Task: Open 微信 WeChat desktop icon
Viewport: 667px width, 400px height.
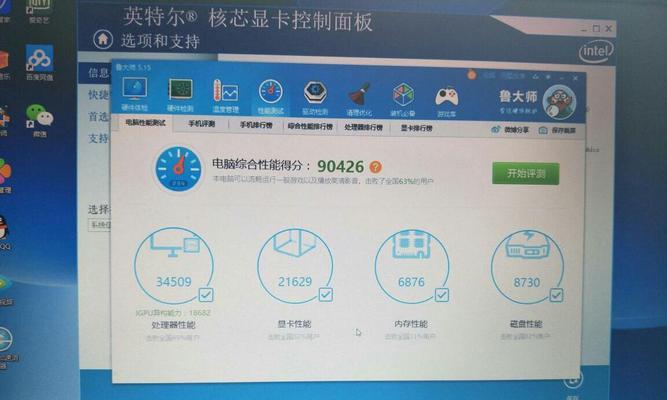Action: click(x=39, y=120)
